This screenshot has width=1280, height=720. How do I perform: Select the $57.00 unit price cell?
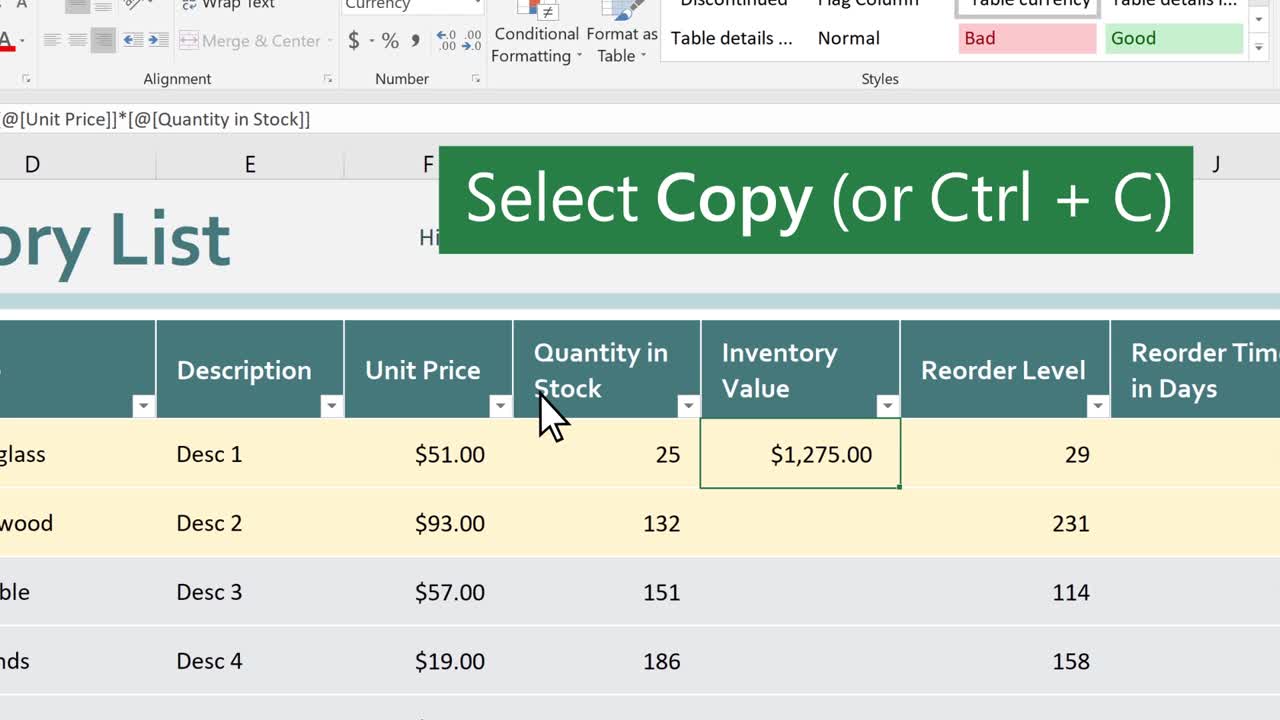tap(428, 592)
